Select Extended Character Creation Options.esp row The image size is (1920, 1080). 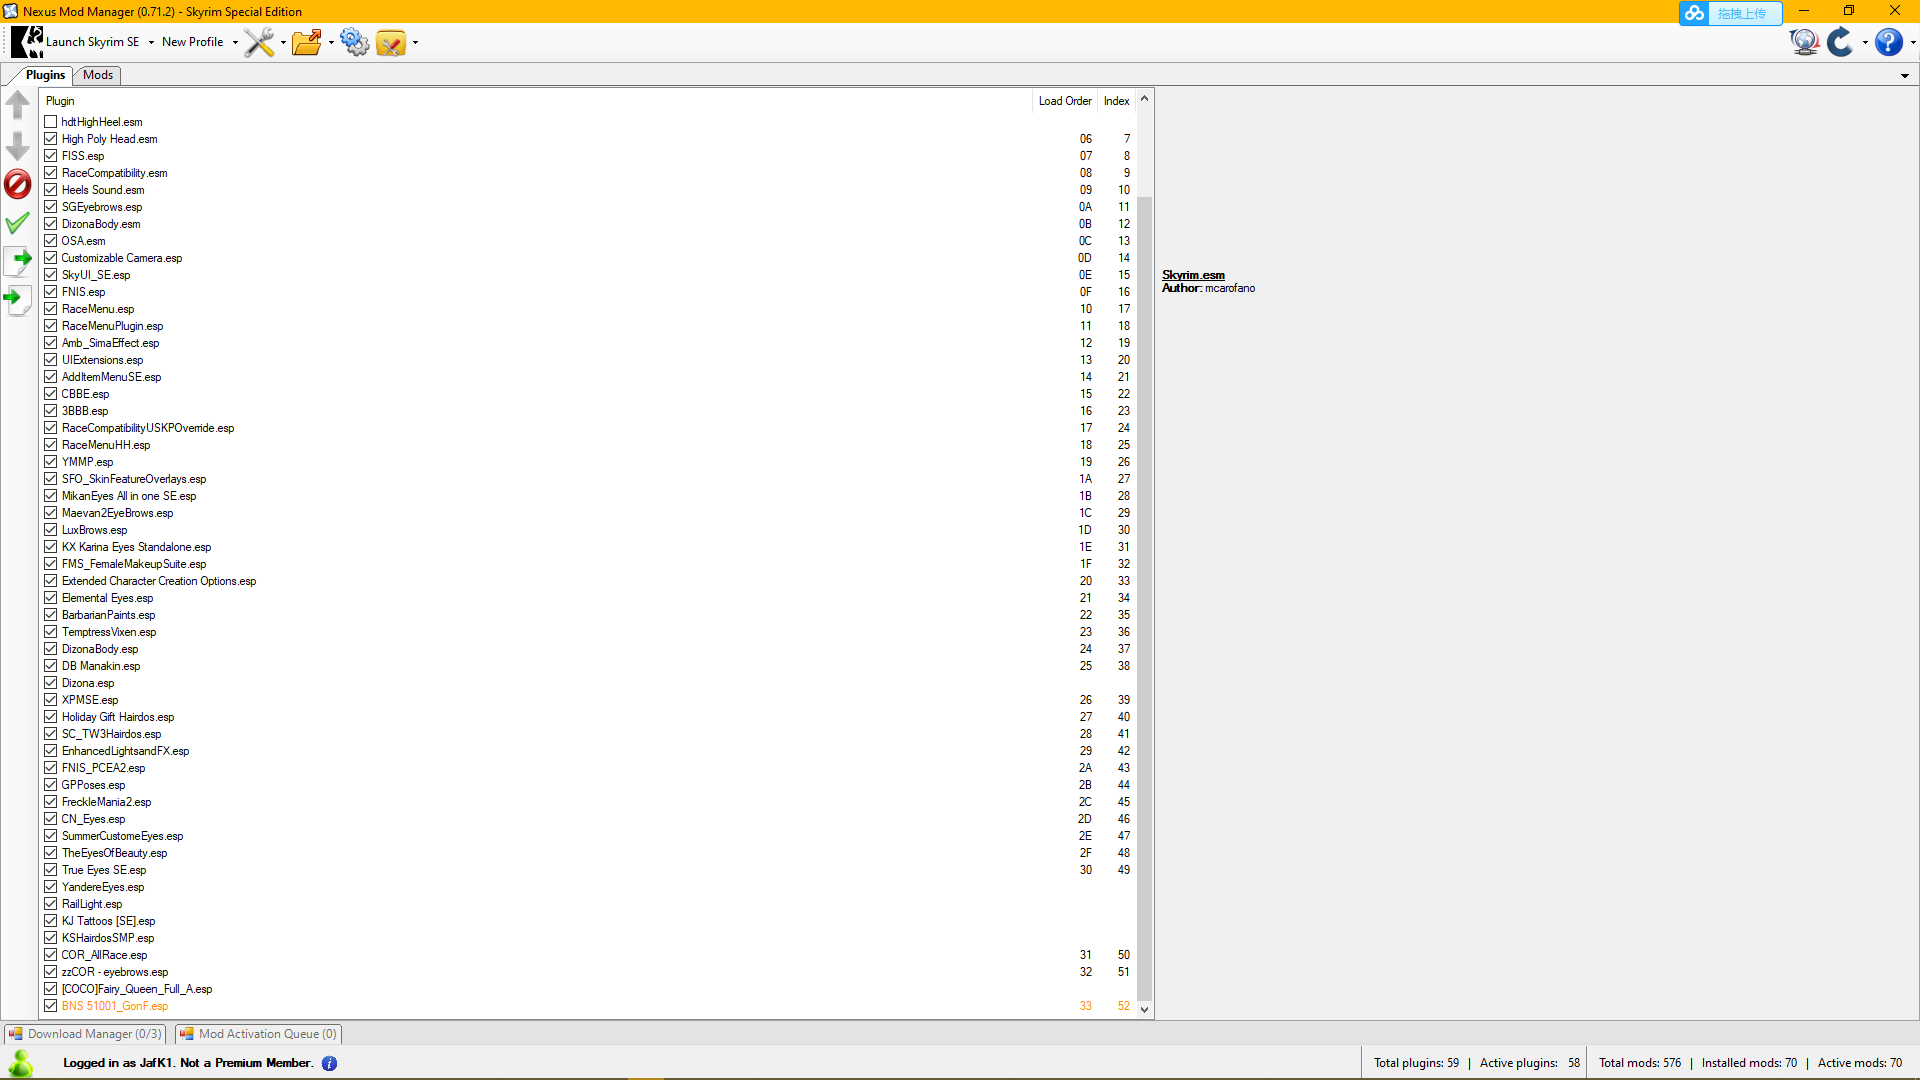click(588, 581)
